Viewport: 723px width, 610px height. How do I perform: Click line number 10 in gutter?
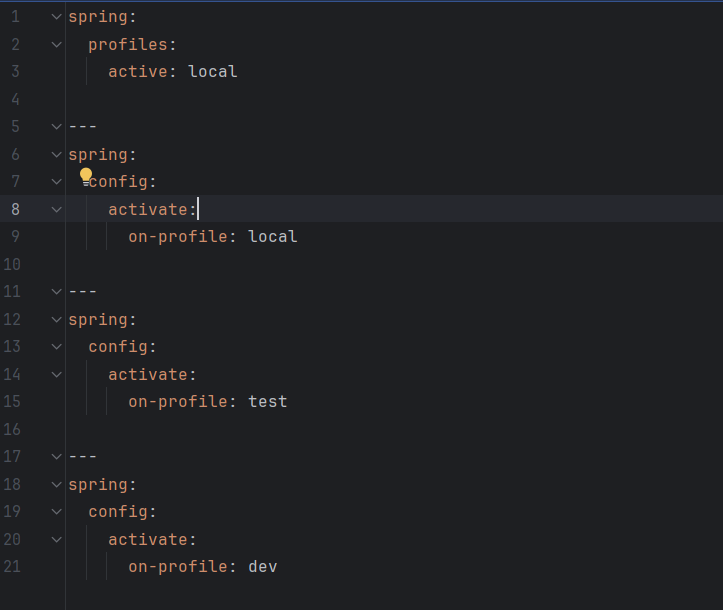[x=12, y=264]
